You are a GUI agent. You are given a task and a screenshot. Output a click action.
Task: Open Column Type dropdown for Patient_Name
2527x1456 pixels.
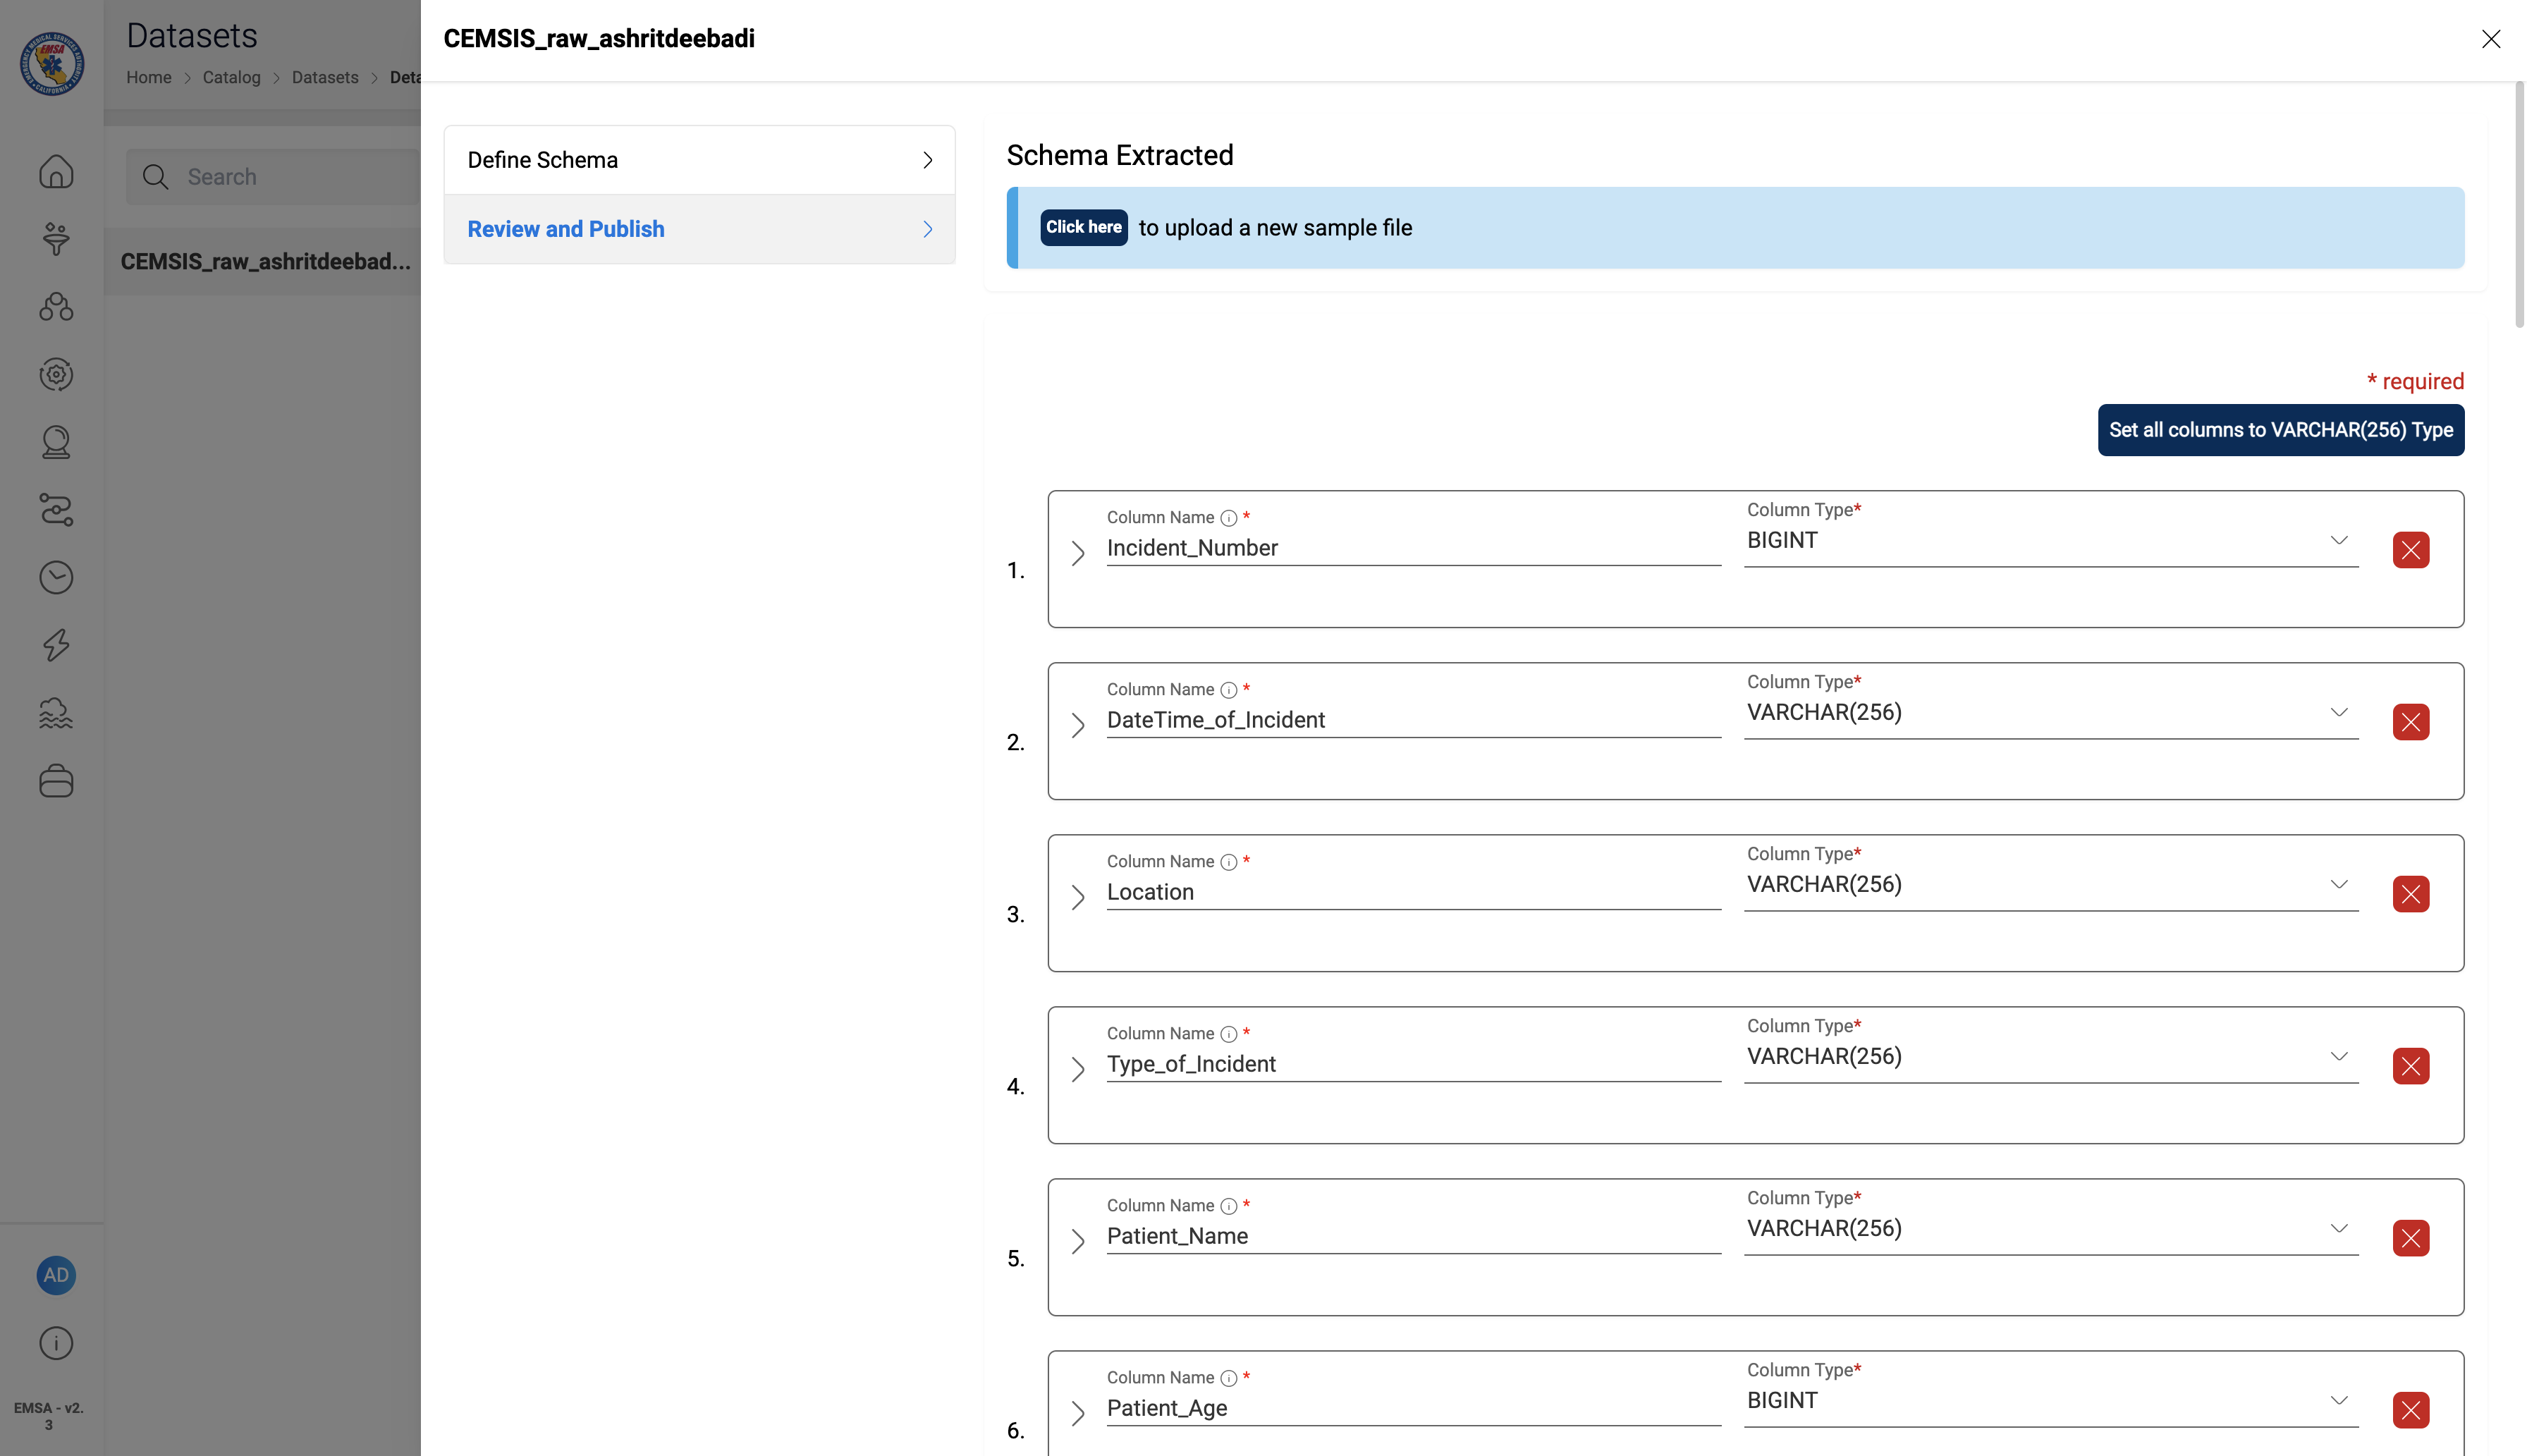coord(2050,1229)
